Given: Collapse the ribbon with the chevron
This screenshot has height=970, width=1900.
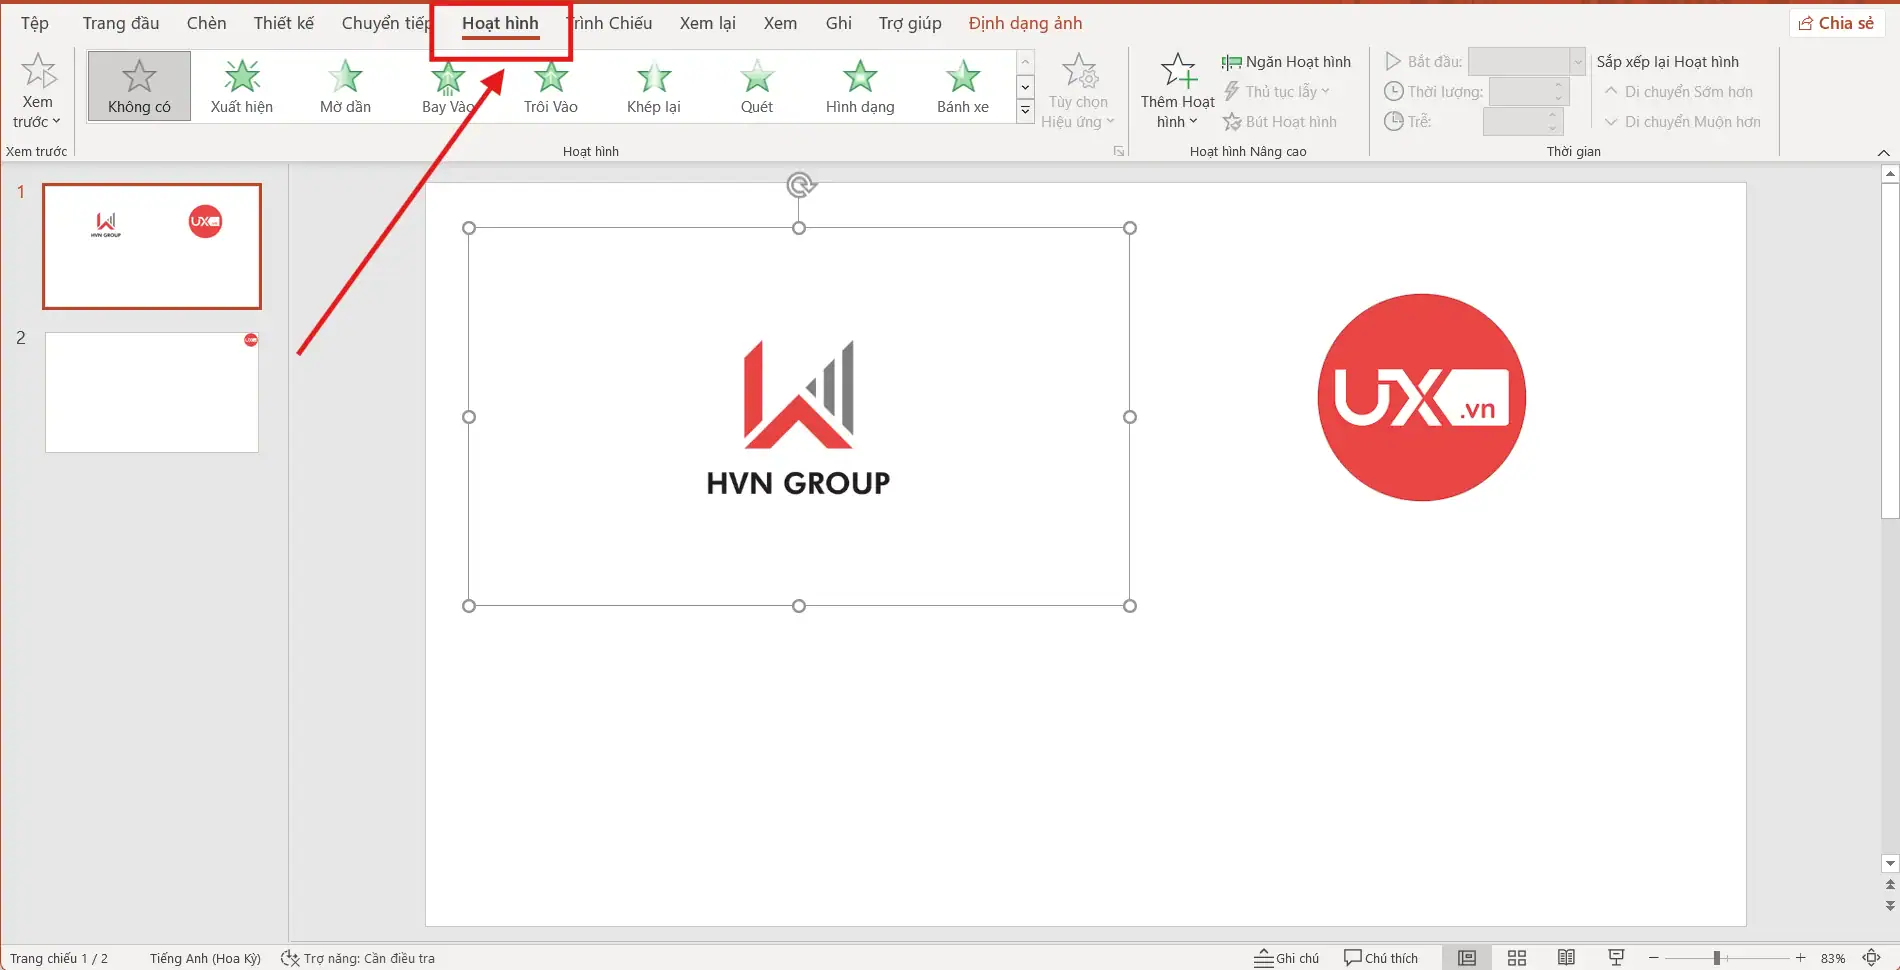Looking at the screenshot, I should pos(1883,152).
